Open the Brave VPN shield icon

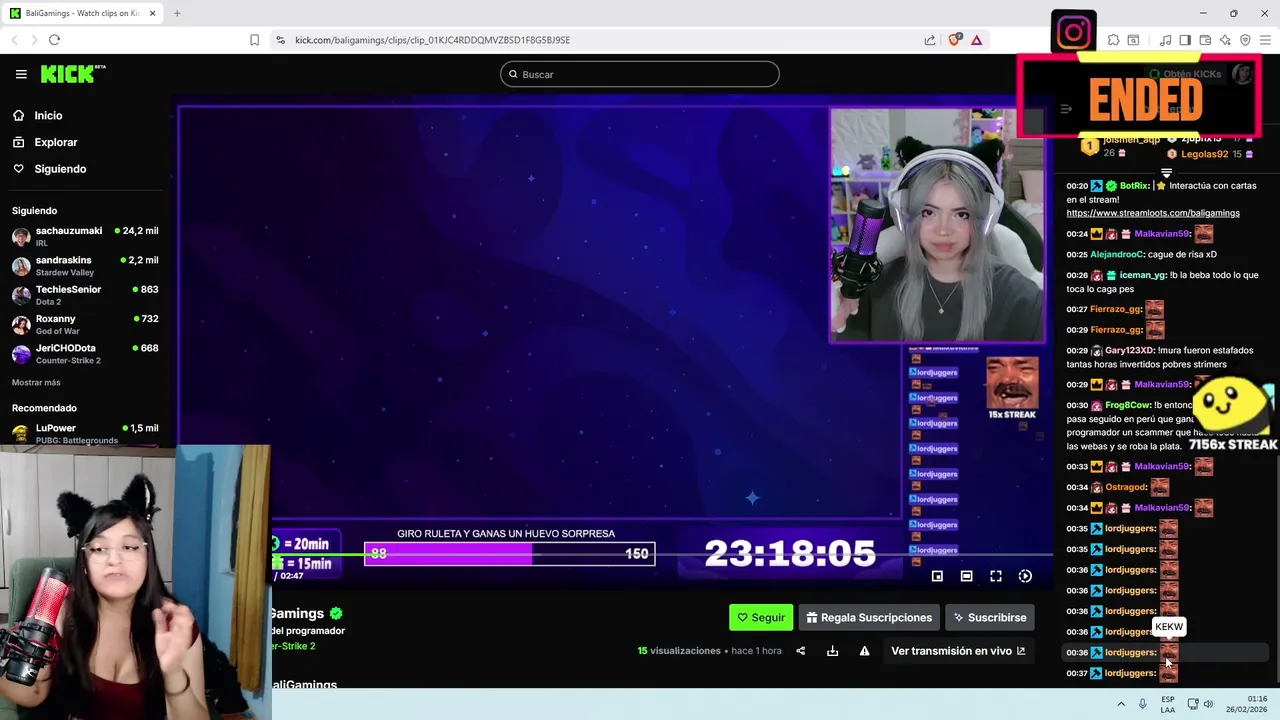(1245, 40)
